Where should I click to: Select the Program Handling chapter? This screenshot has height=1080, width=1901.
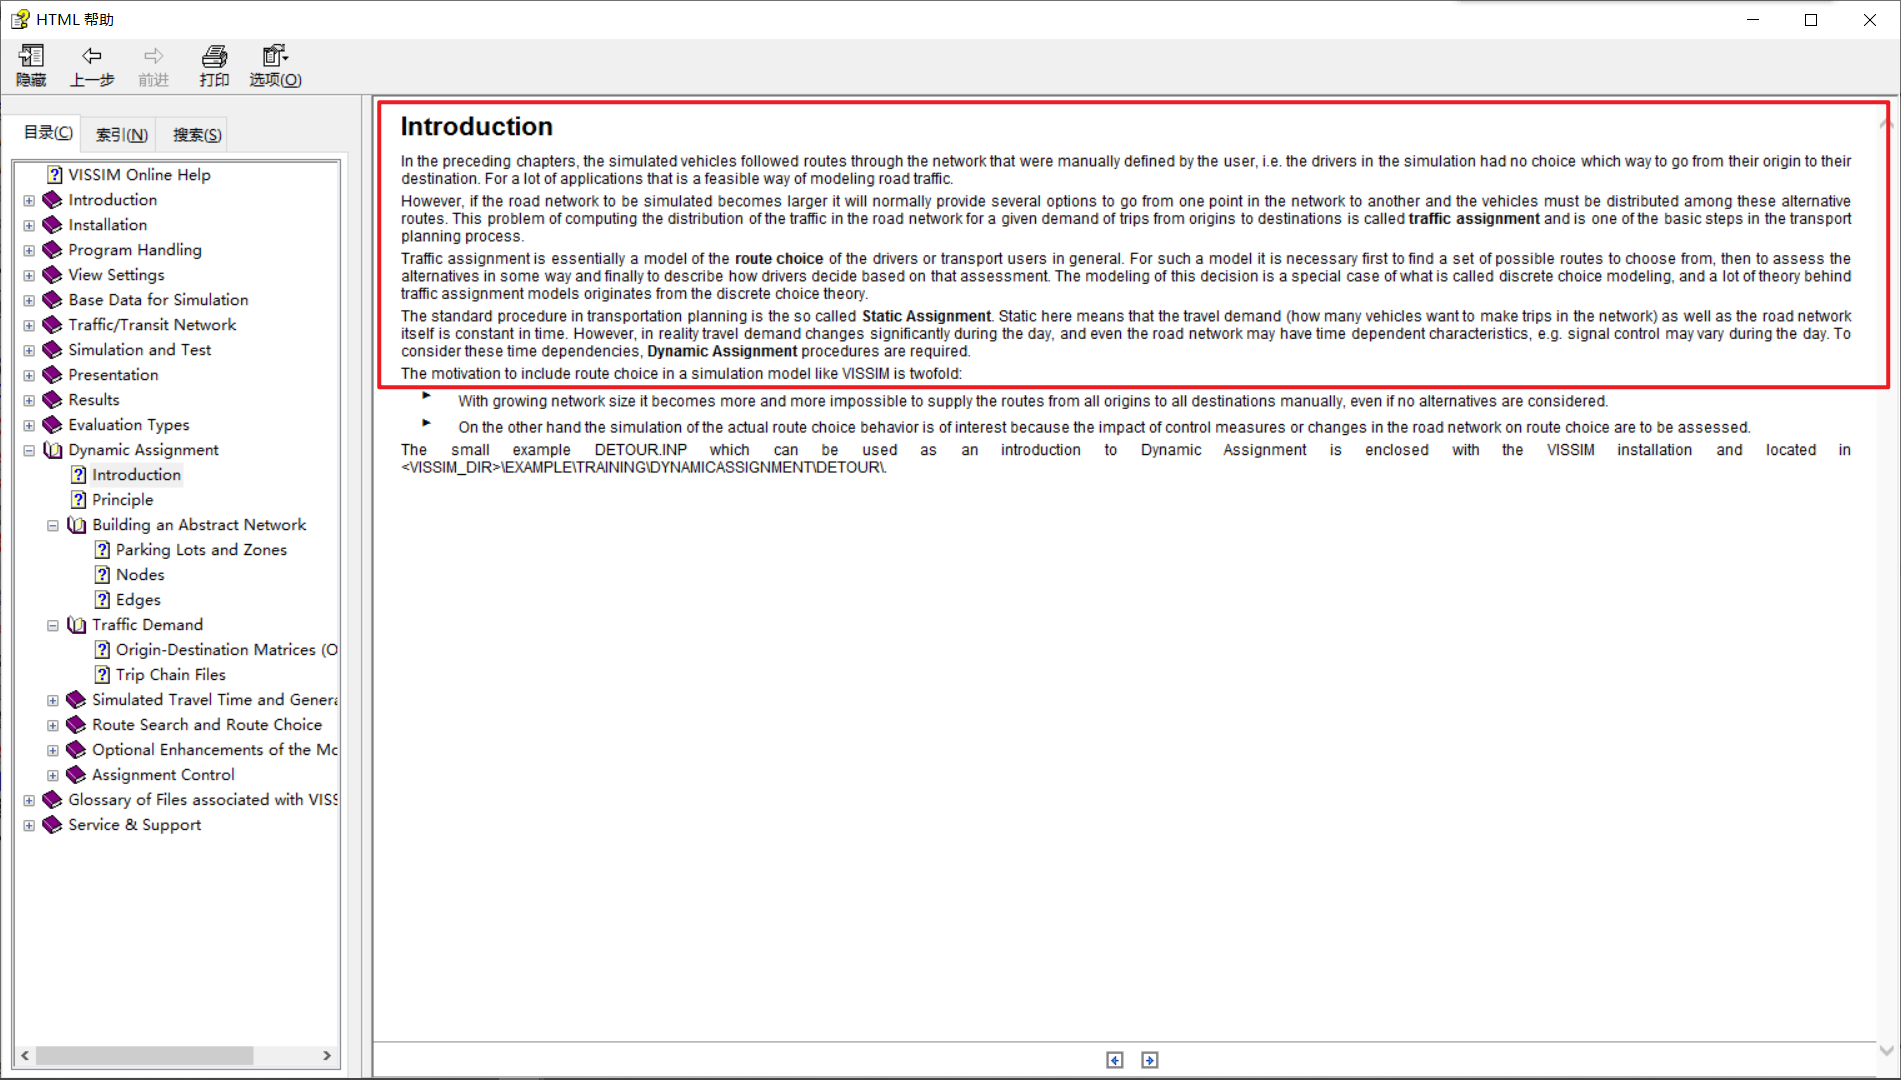pyautogui.click(x=135, y=250)
